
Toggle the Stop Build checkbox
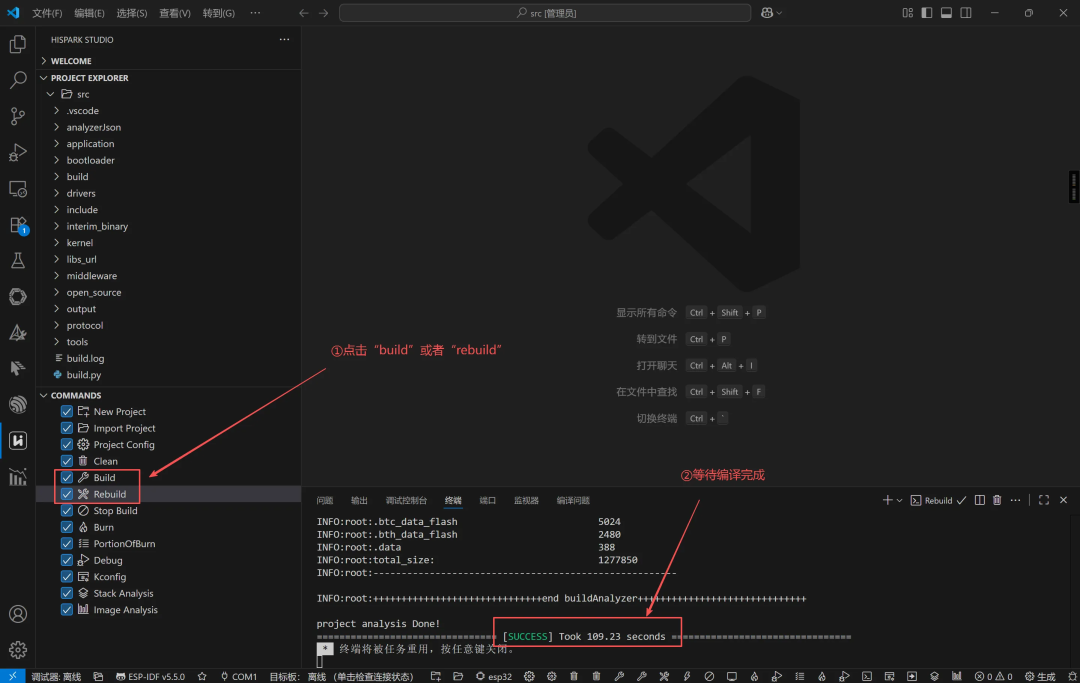(67, 510)
